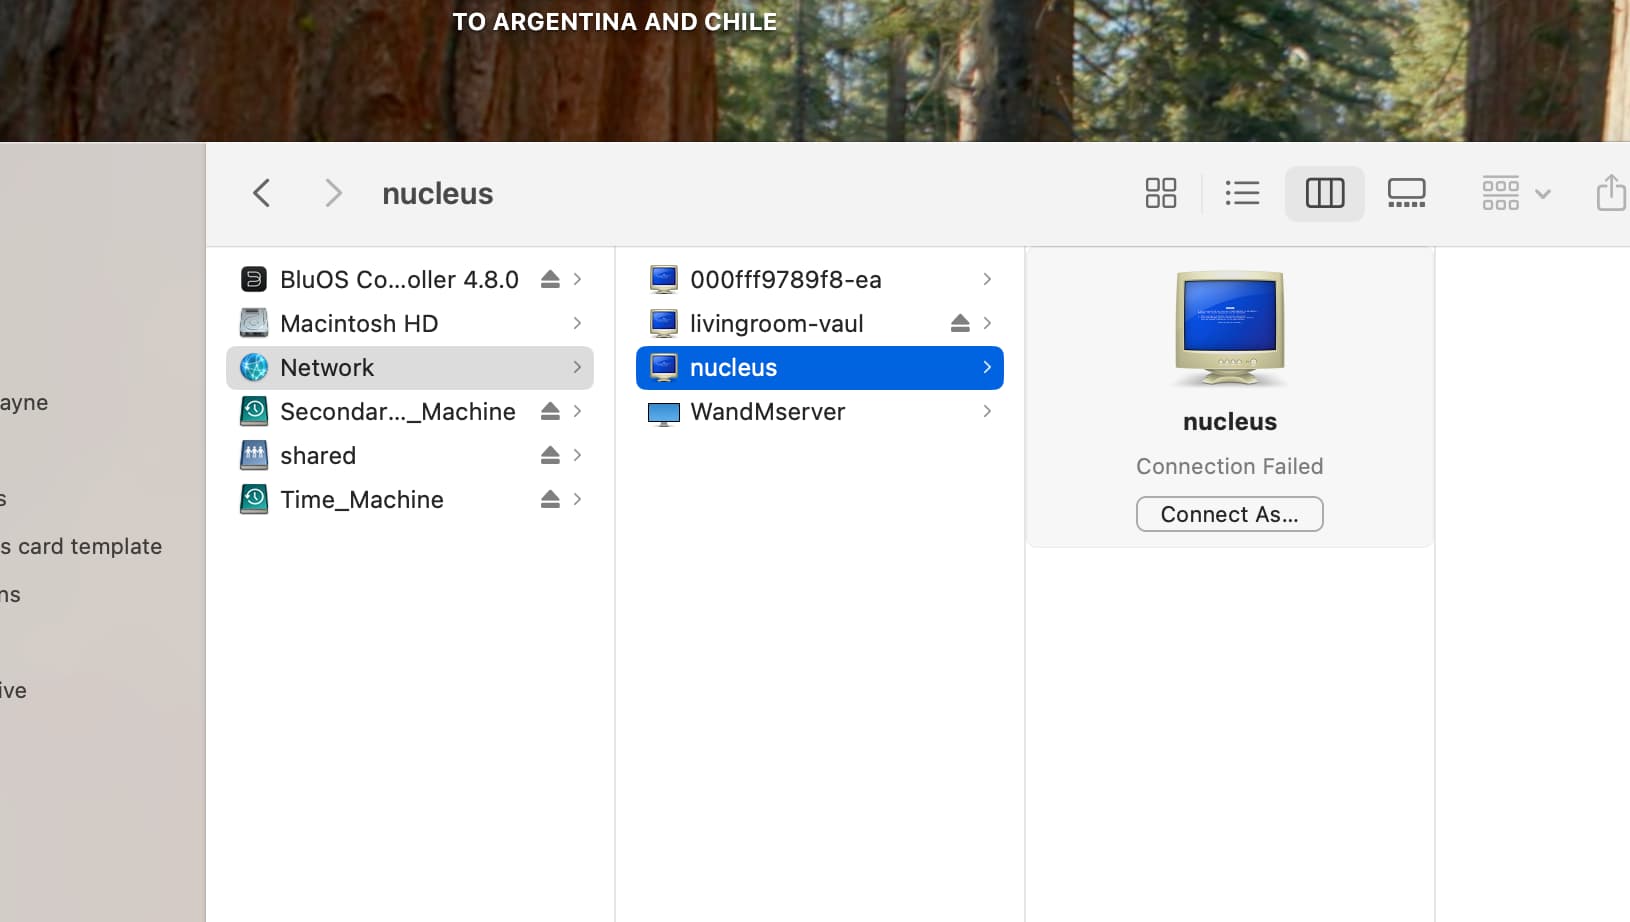Click the nucleus computer icon in list
The height and width of the screenshot is (922, 1630).
664,367
